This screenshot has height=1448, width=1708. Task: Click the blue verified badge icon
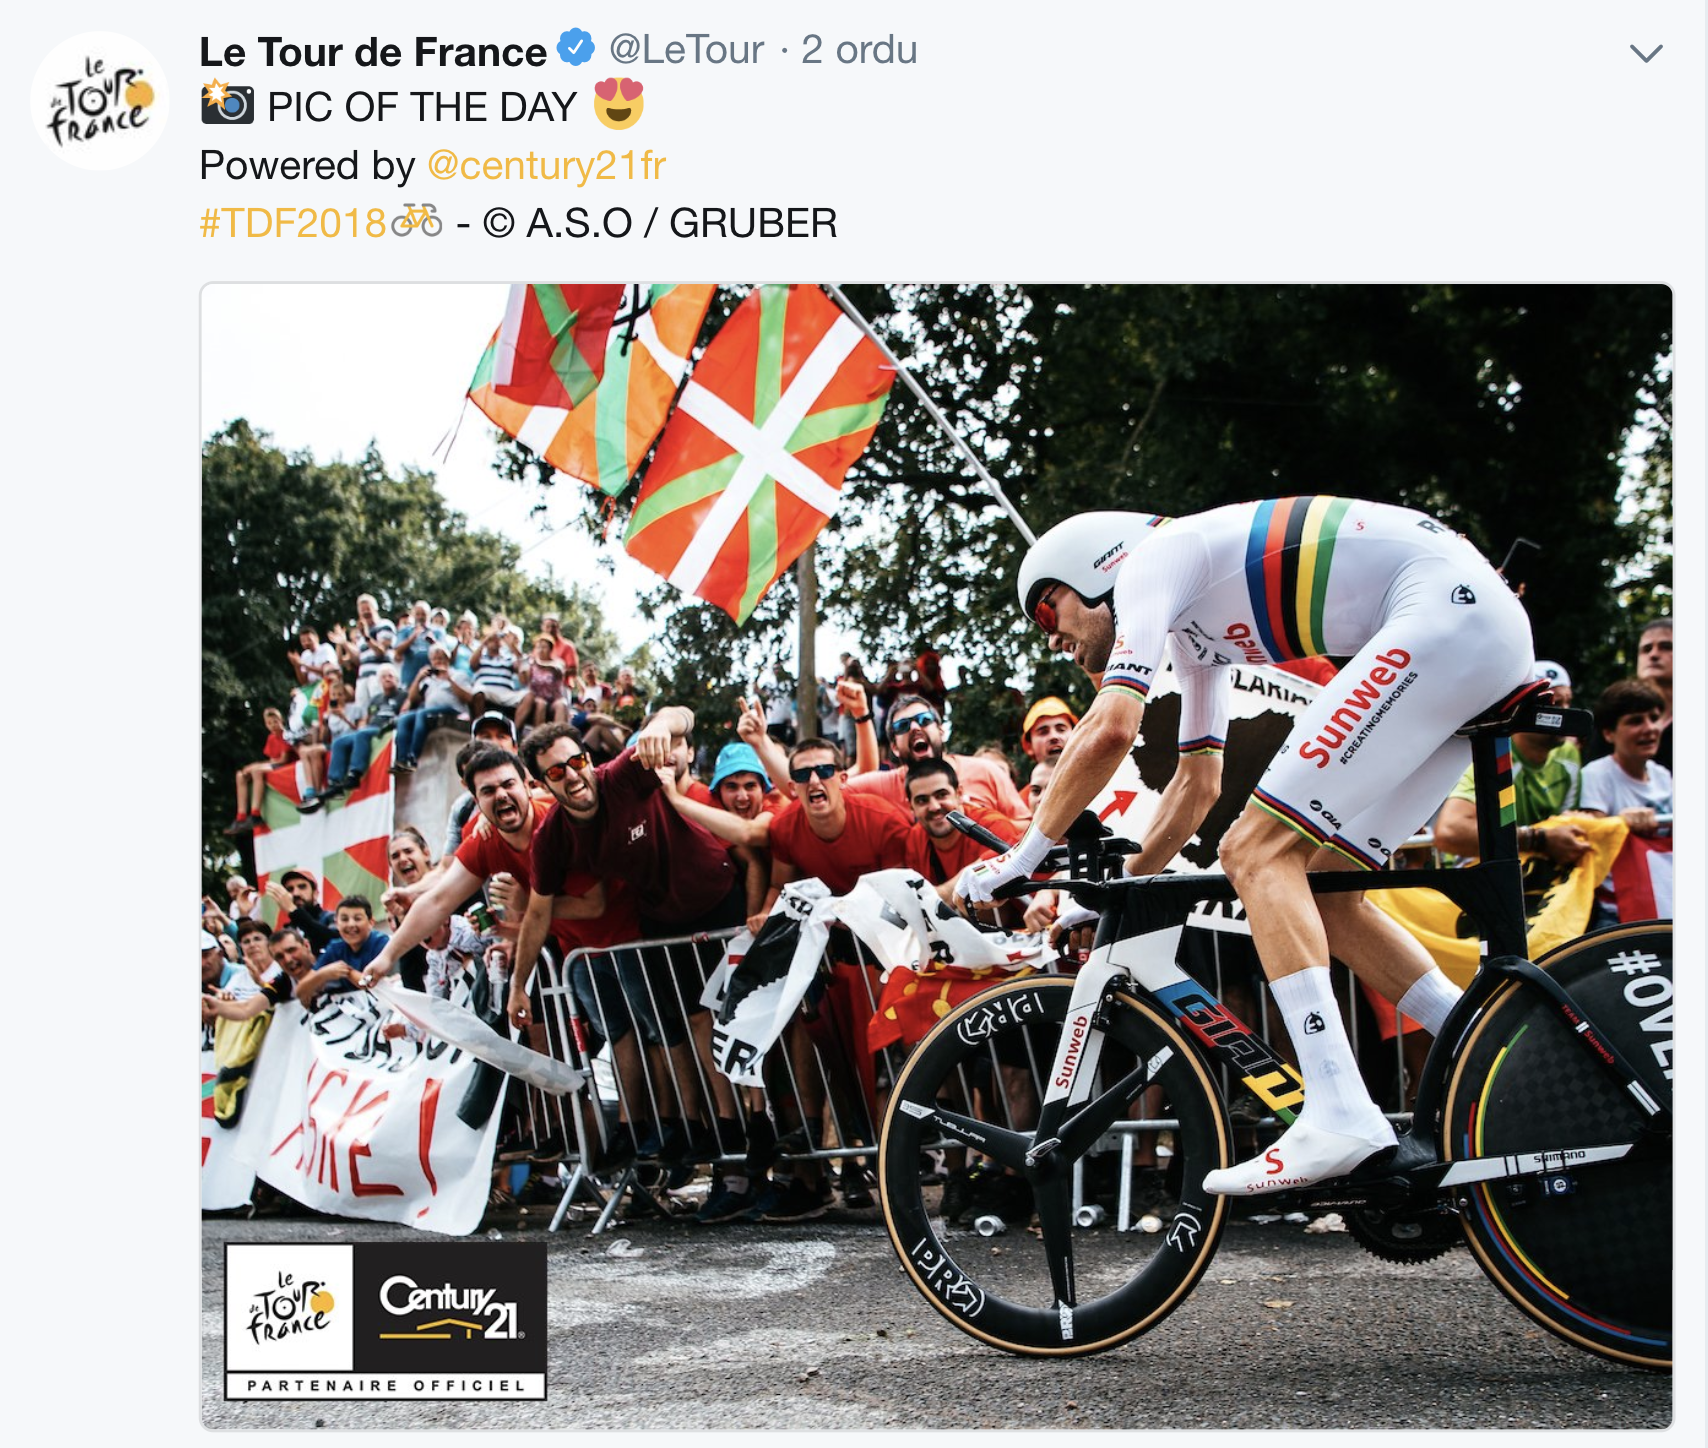(576, 48)
